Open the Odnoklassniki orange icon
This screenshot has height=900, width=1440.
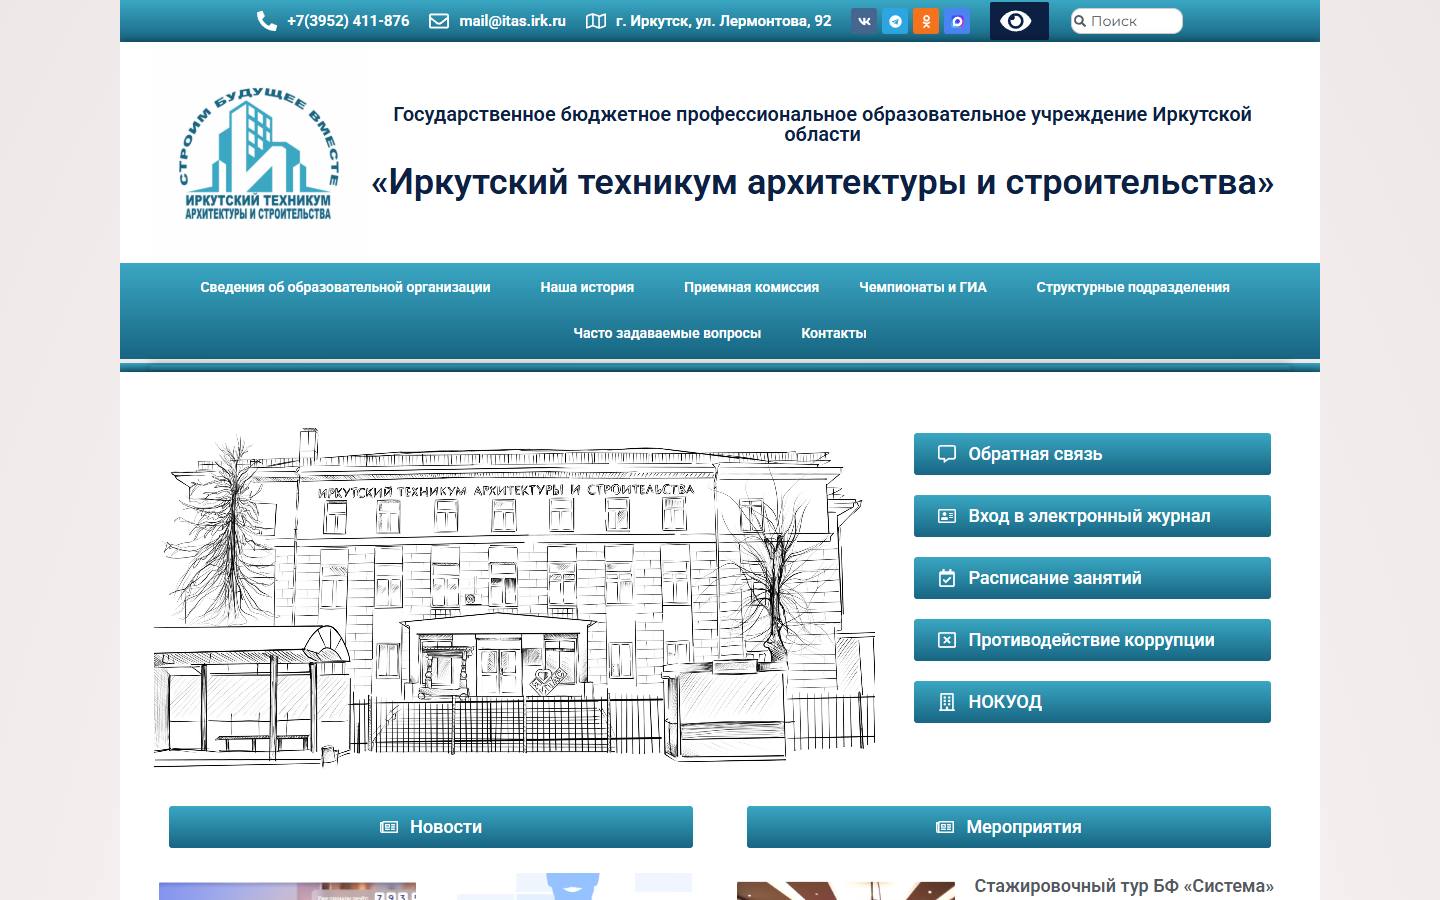[x=926, y=21]
